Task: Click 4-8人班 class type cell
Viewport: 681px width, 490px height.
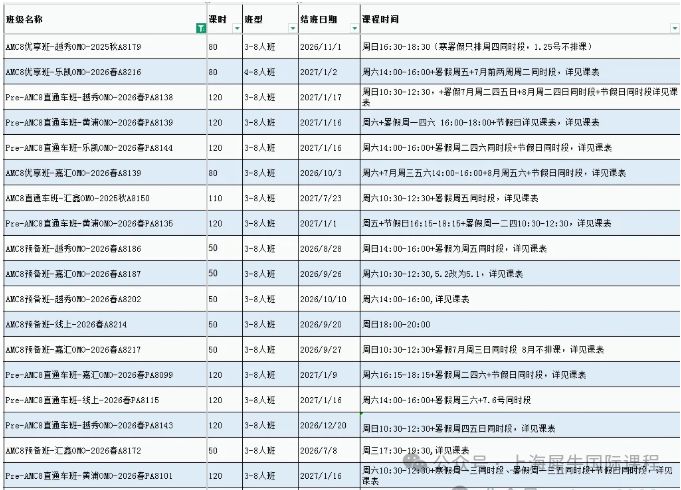Action: 270,72
